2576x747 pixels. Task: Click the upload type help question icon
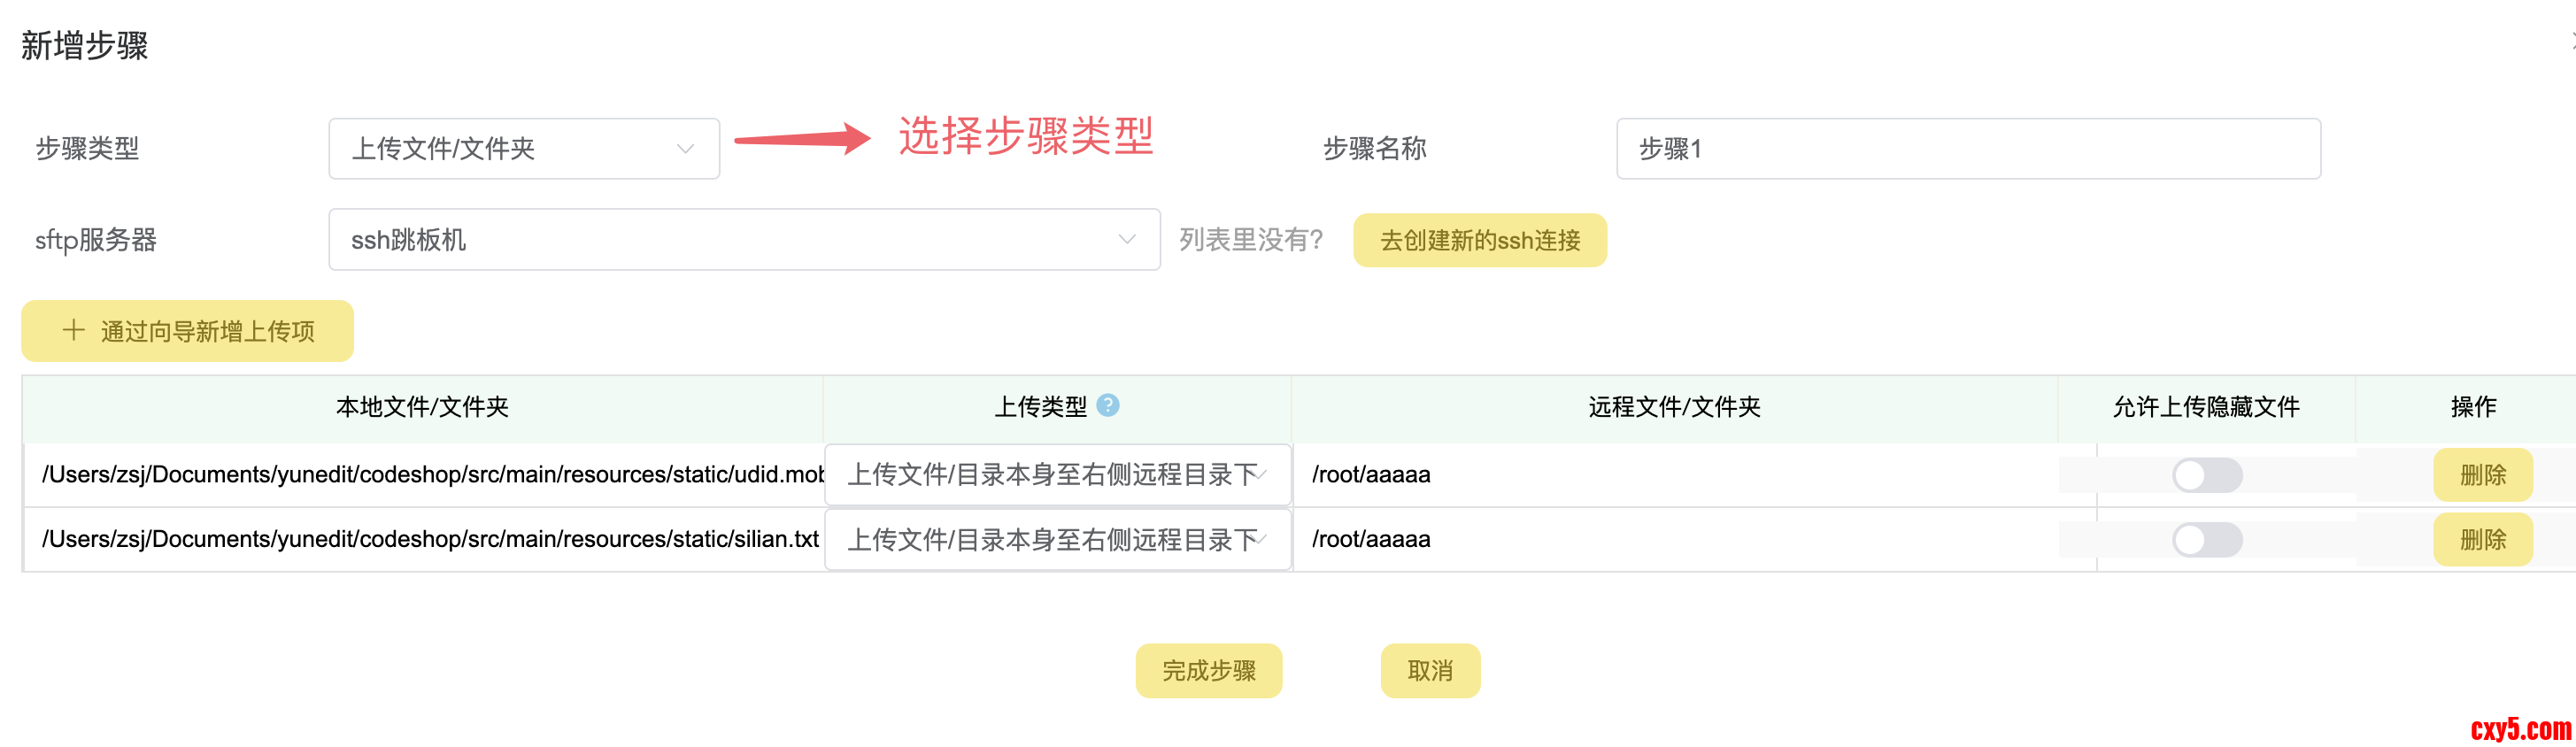point(1107,405)
